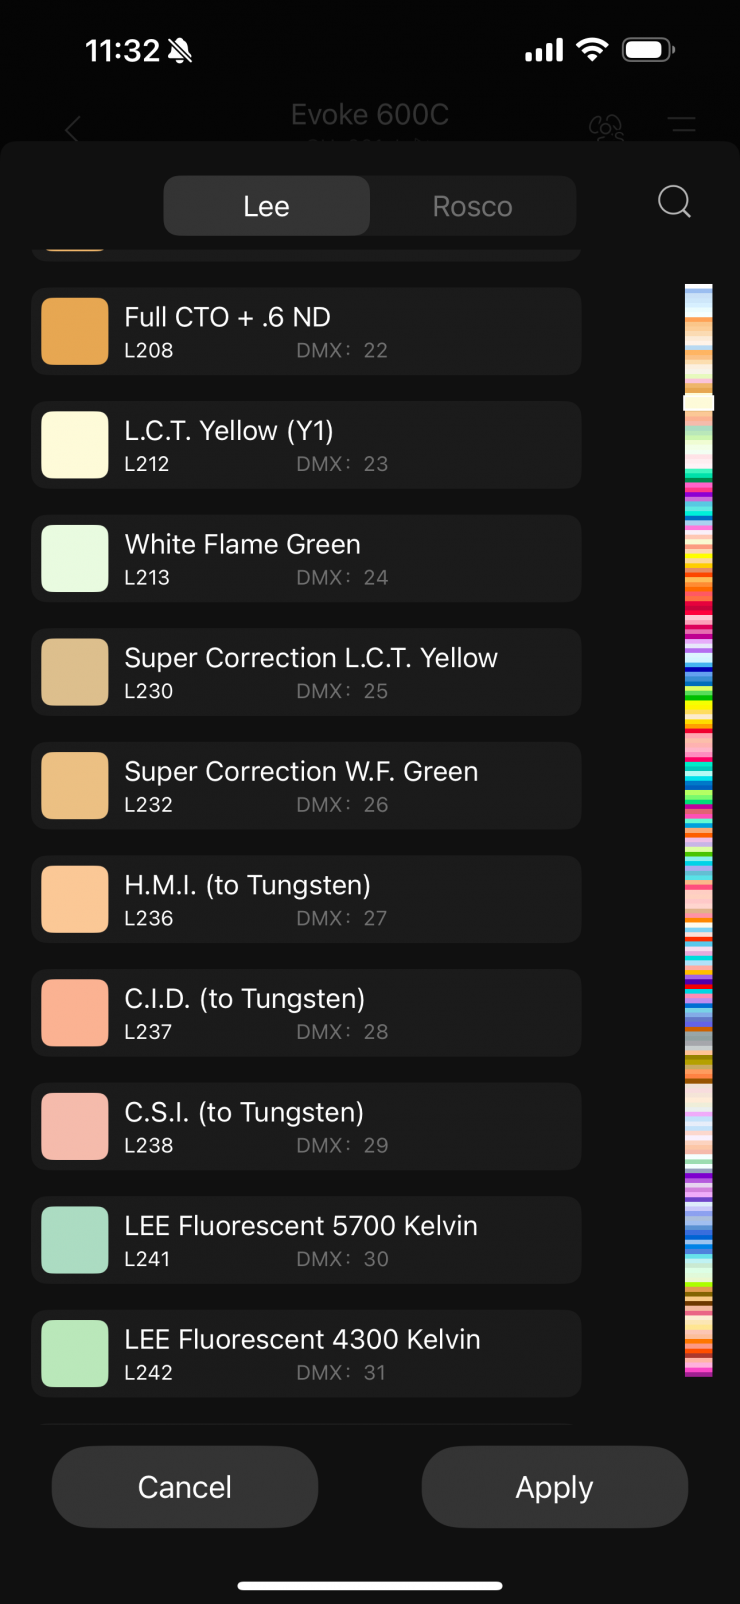This screenshot has width=740, height=1604.
Task: Open the effects icon in header
Action: pyautogui.click(x=606, y=127)
